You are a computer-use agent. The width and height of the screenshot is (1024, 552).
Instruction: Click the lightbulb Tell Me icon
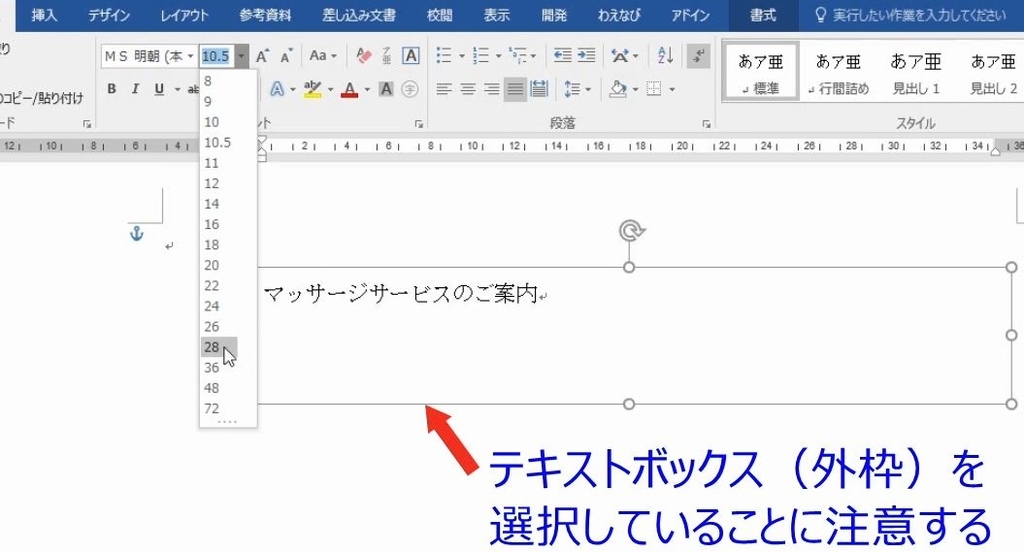pos(821,15)
